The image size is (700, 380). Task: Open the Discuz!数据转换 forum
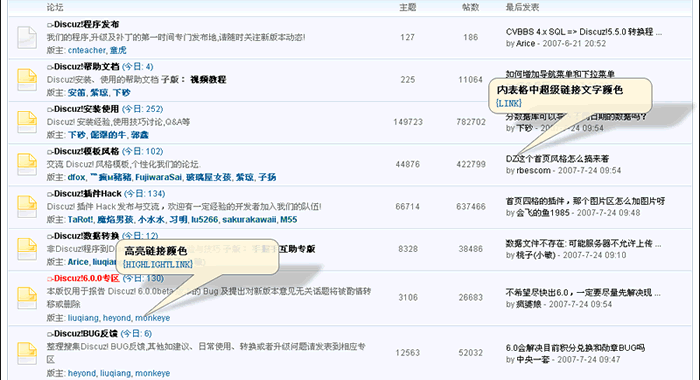(86, 236)
